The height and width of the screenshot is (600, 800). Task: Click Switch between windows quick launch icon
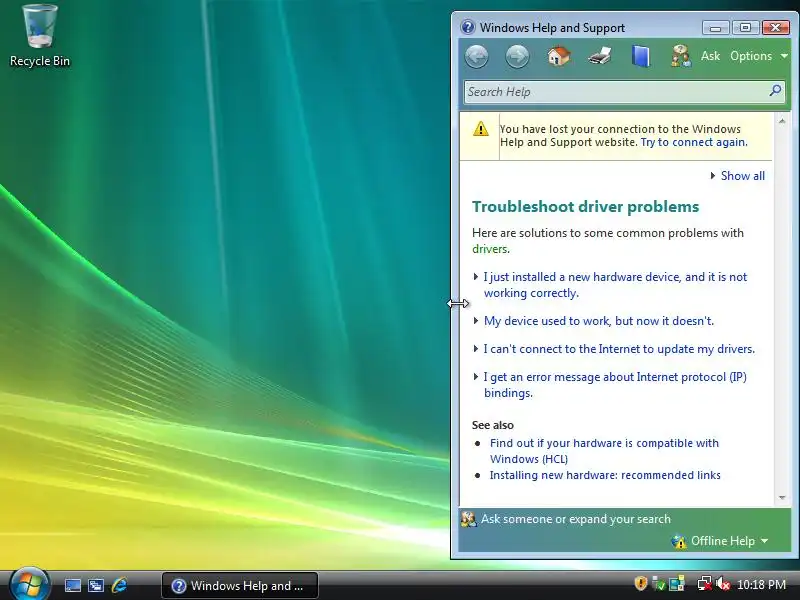click(x=96, y=586)
